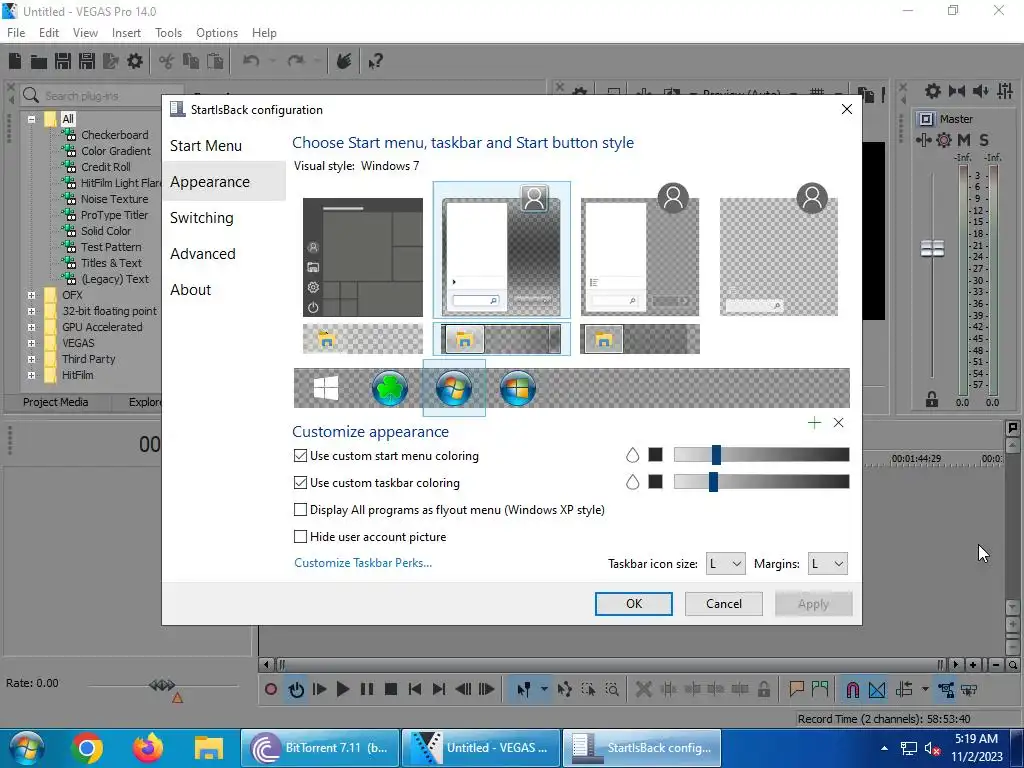Open the Margins dropdown
The height and width of the screenshot is (768, 1024).
click(827, 564)
